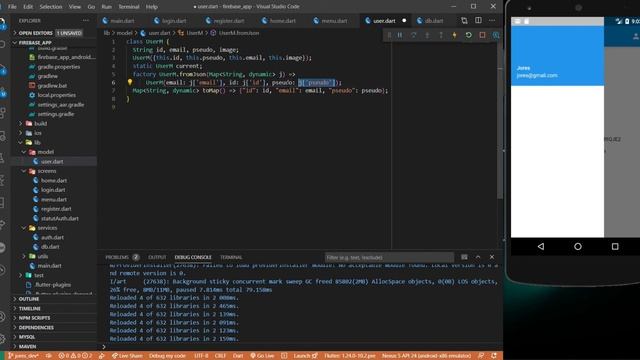Screen dimensions: 640x360
Task: Maximize the bottom panel with the chevron
Action: [478, 257]
